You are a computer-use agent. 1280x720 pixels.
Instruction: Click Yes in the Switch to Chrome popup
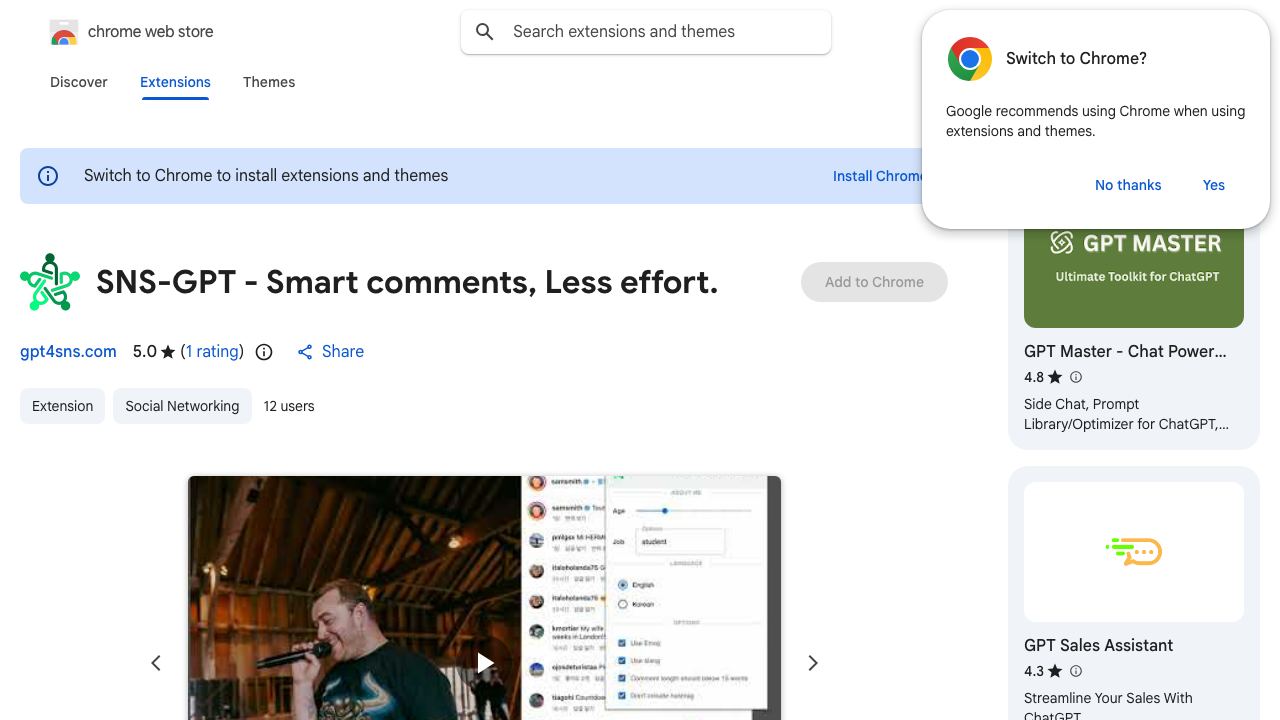(x=1214, y=185)
